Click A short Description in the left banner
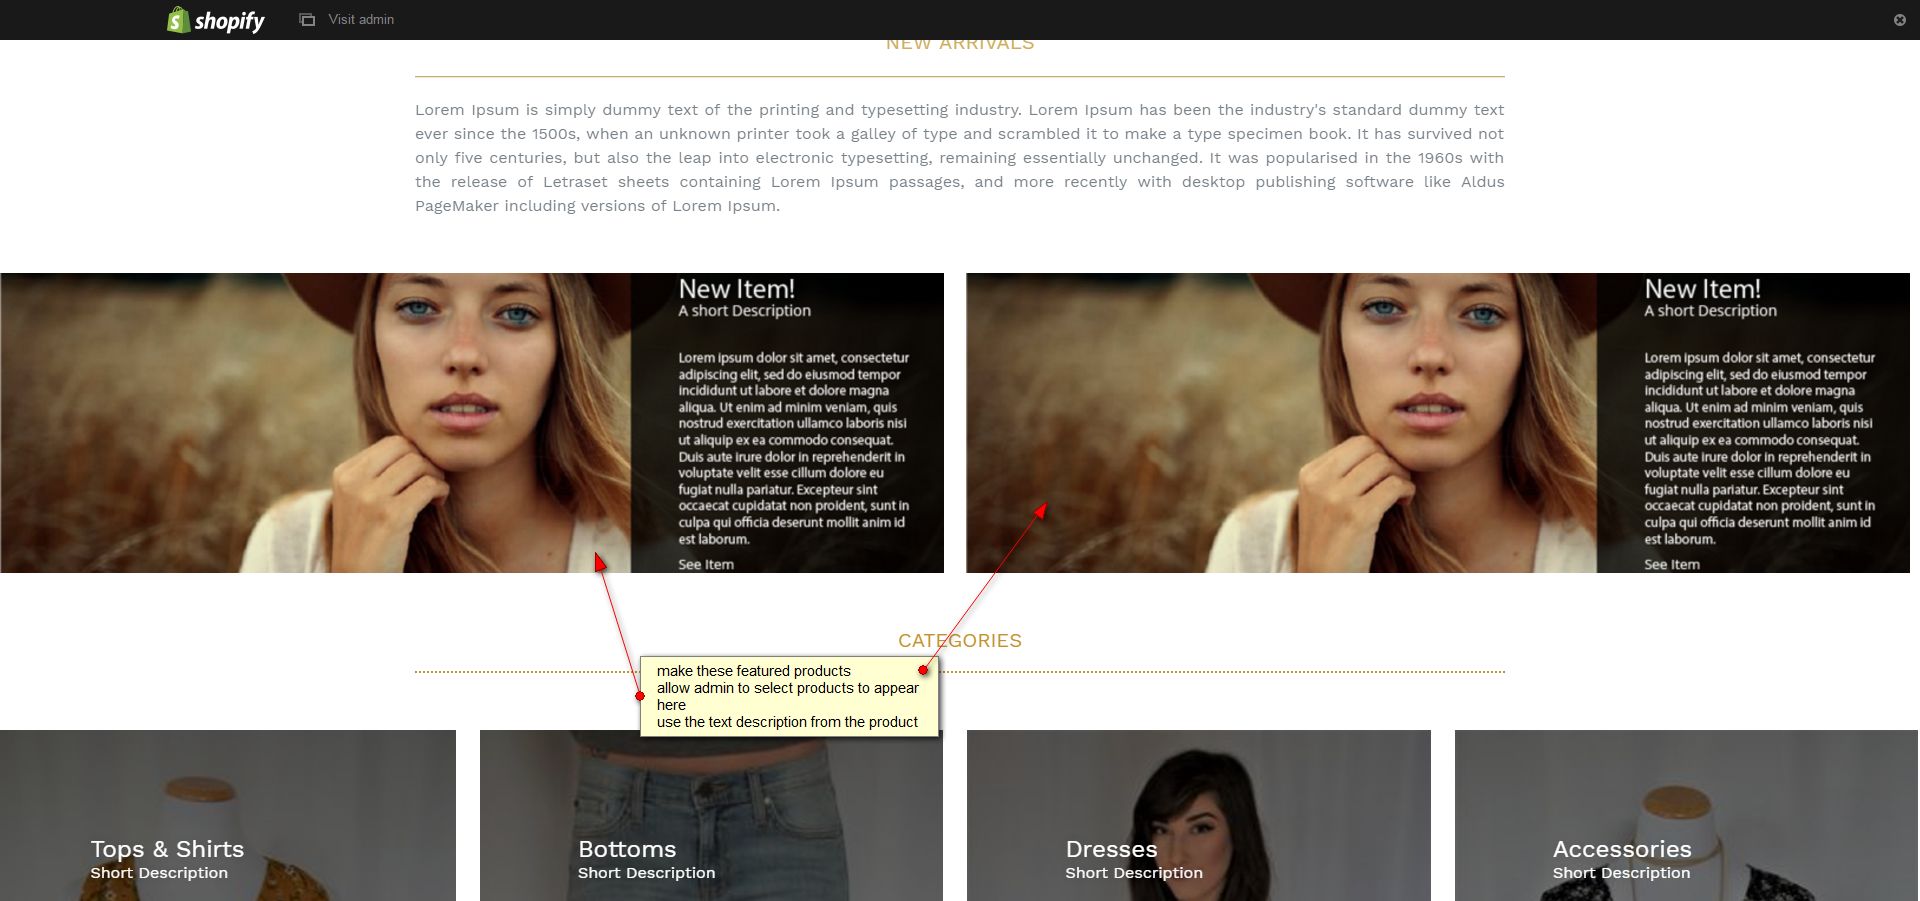 click(745, 311)
